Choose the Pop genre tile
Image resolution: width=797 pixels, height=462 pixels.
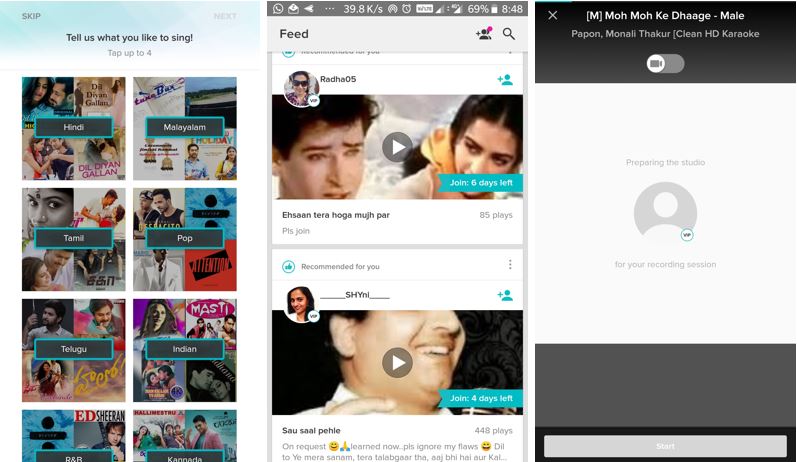(x=185, y=238)
